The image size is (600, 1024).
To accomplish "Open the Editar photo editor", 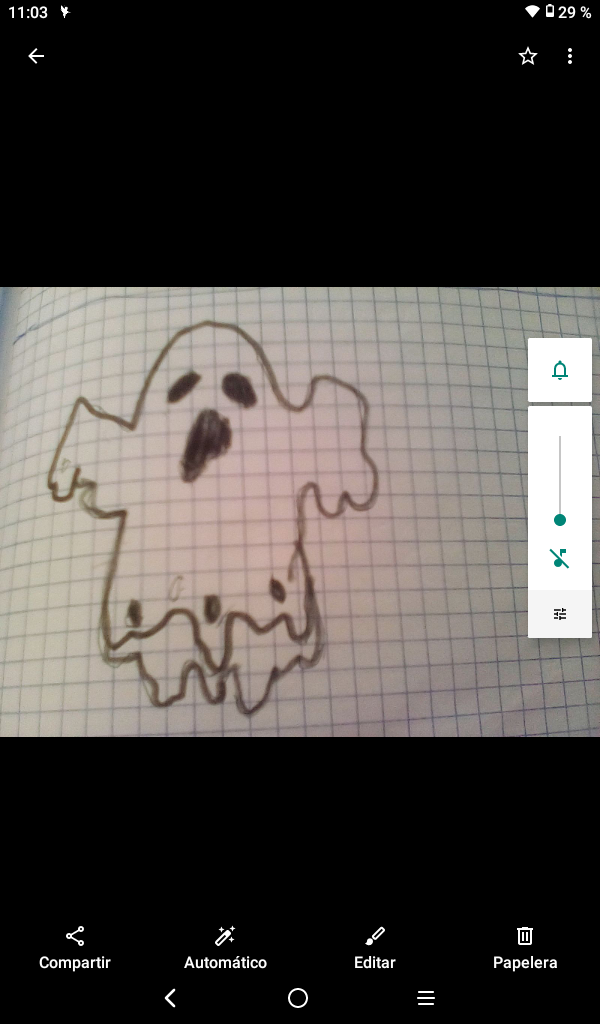I will [375, 948].
